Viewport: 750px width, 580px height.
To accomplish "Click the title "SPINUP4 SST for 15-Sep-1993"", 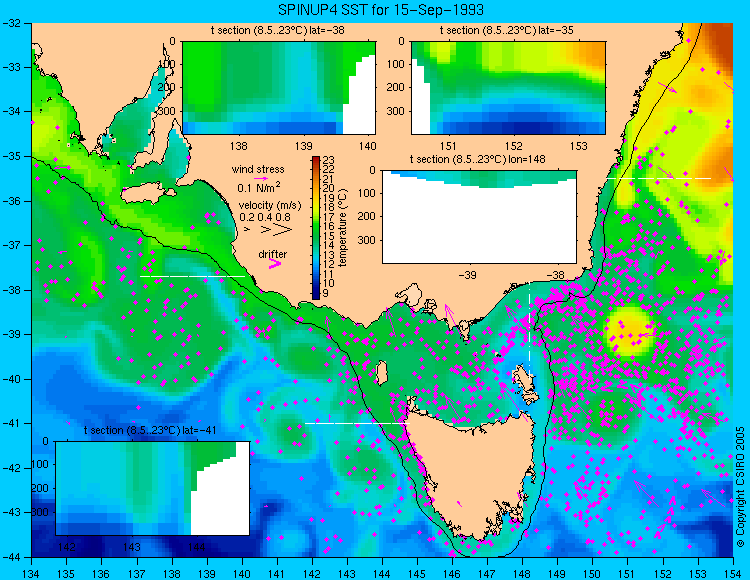I will coord(381,10).
